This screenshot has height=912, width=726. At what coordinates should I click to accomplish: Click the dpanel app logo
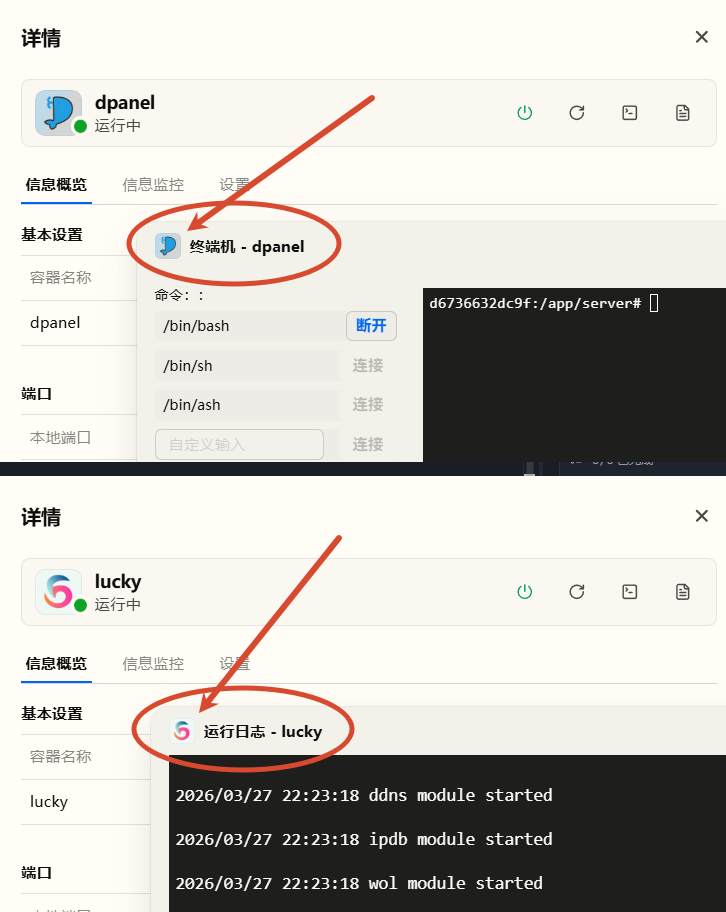tap(58, 113)
